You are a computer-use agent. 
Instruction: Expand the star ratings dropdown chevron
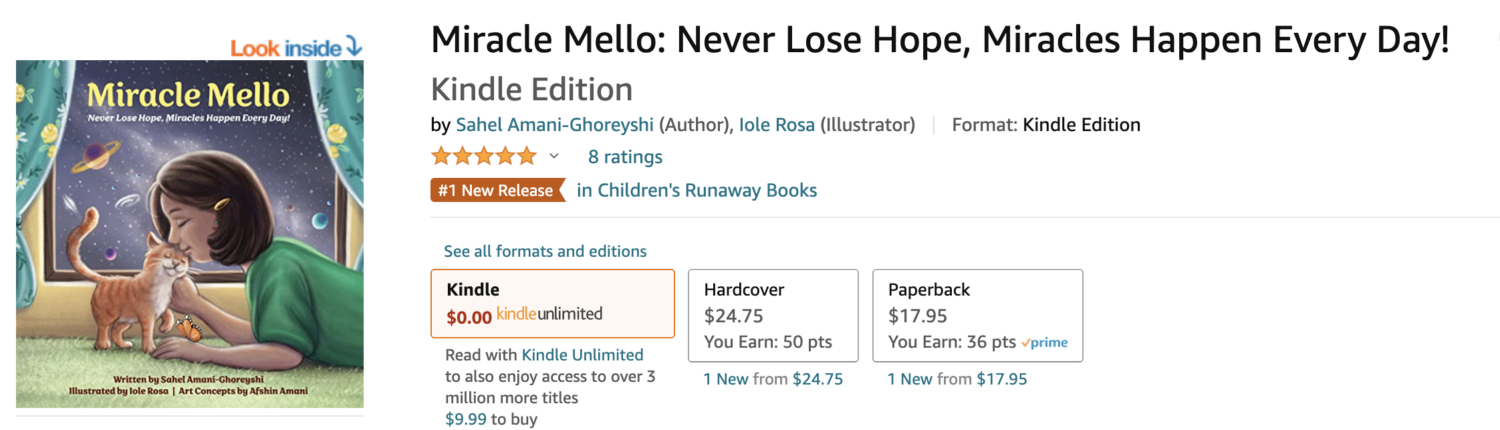point(554,156)
